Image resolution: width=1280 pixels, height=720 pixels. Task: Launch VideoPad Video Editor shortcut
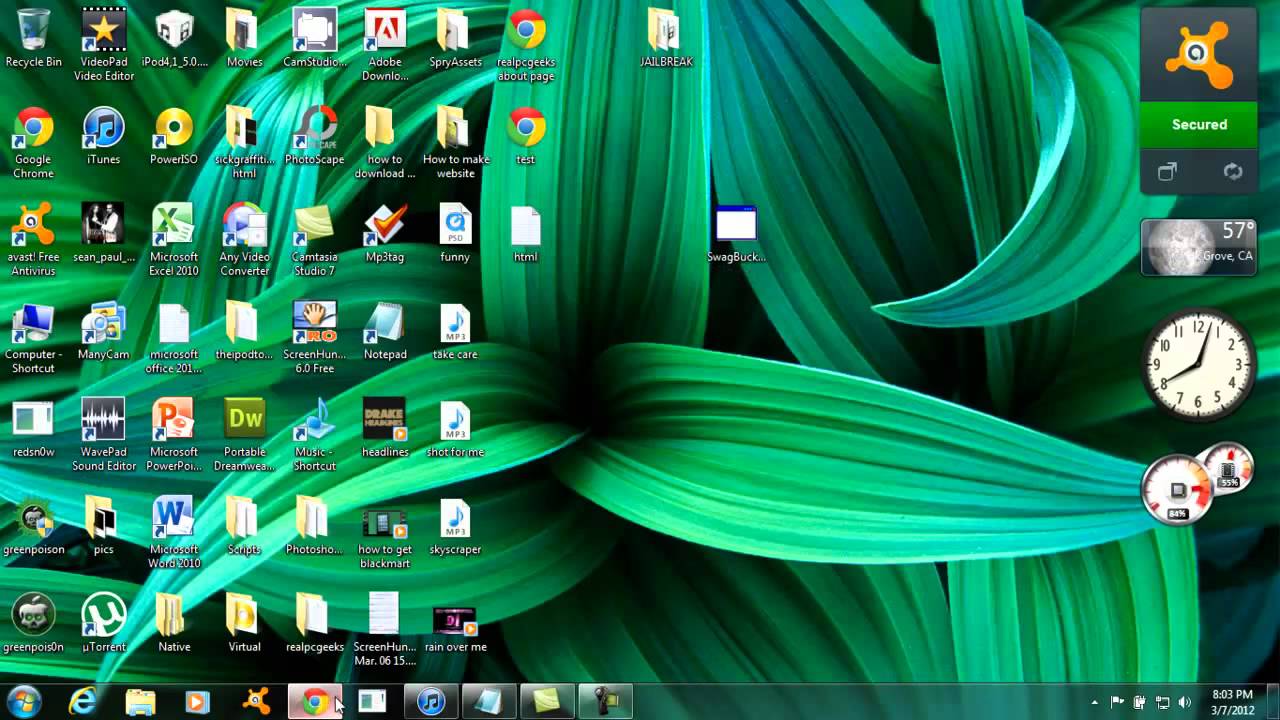(x=103, y=45)
